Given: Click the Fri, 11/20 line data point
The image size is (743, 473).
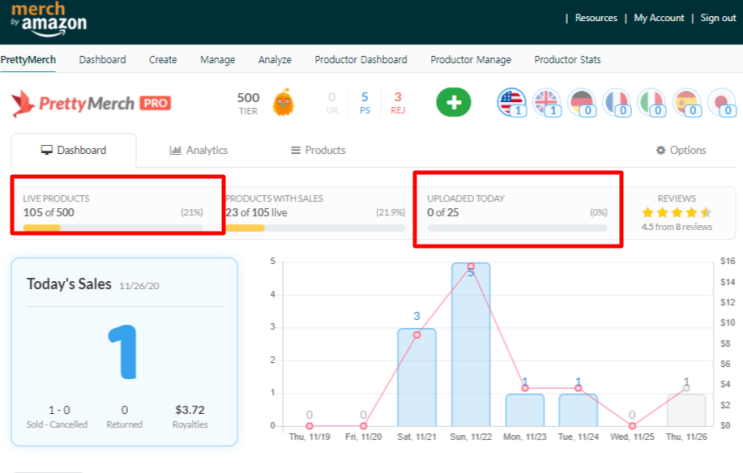Looking at the screenshot, I should click(x=363, y=426).
